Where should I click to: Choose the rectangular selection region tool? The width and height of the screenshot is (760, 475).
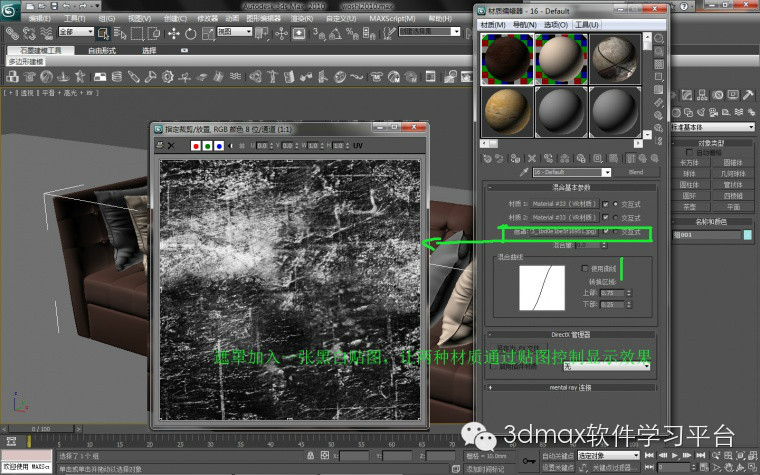137,33
